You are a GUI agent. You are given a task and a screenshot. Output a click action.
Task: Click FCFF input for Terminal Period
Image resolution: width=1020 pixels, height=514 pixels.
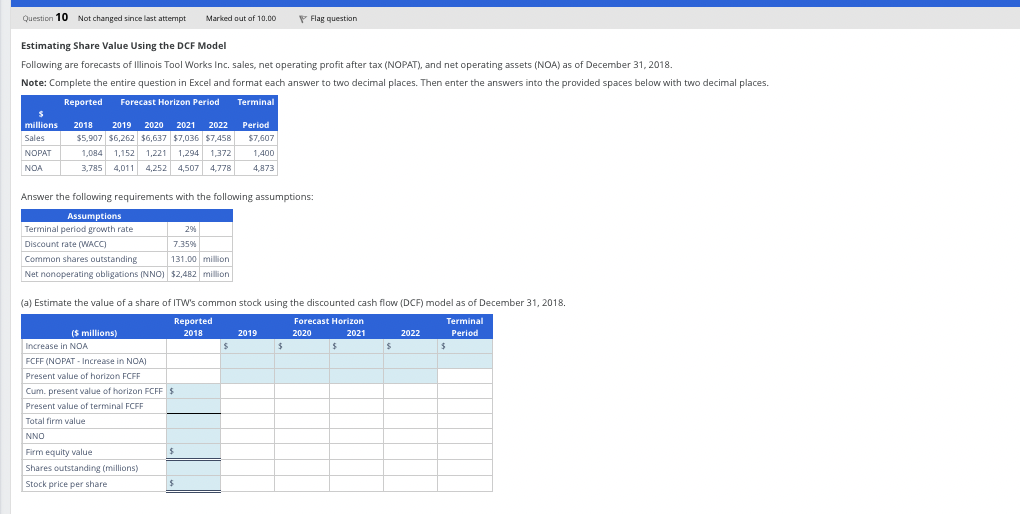click(465, 361)
